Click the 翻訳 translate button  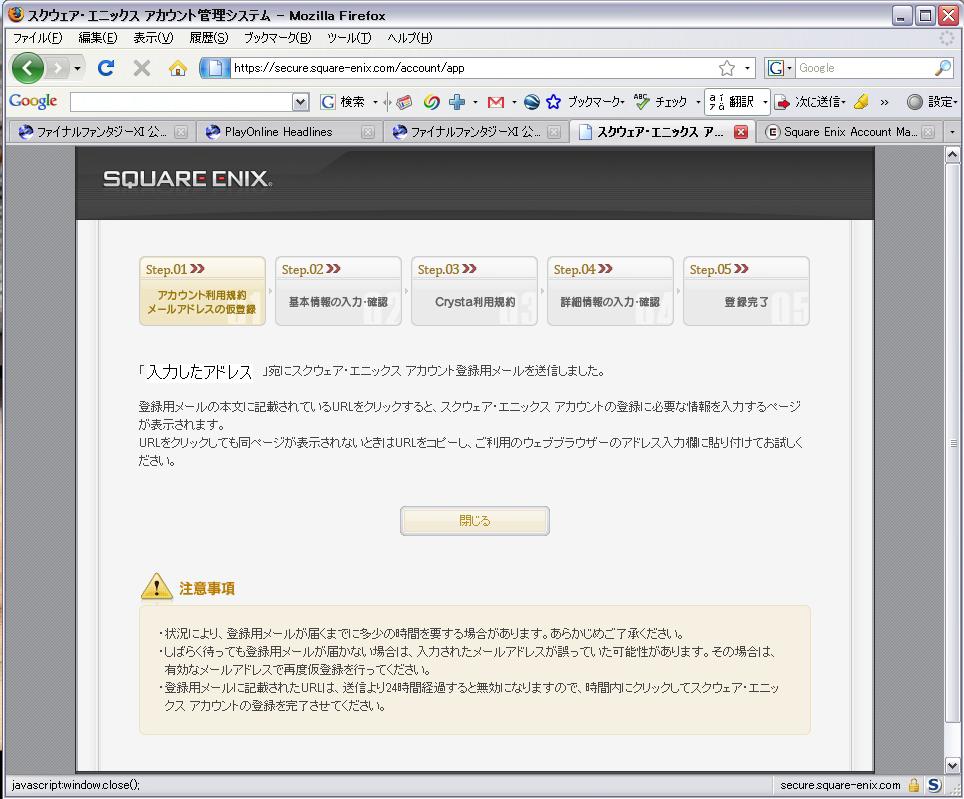point(731,102)
